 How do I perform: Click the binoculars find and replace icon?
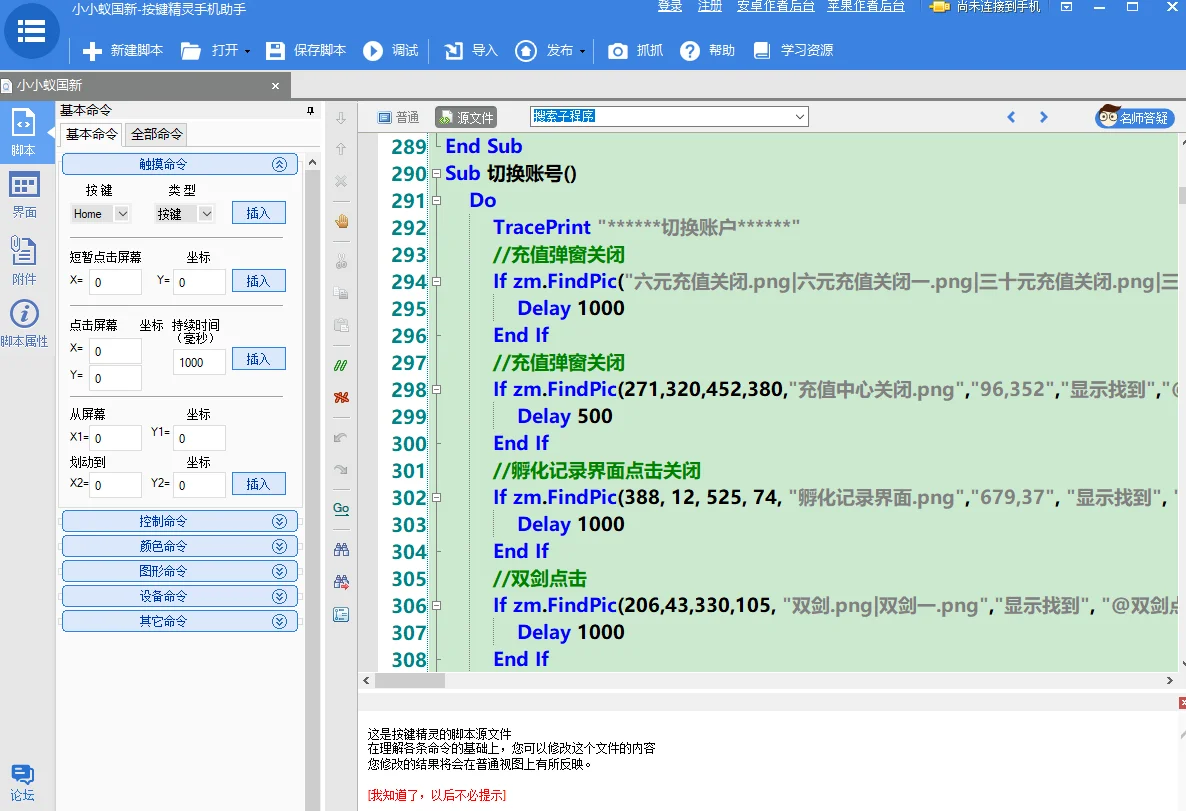[341, 582]
